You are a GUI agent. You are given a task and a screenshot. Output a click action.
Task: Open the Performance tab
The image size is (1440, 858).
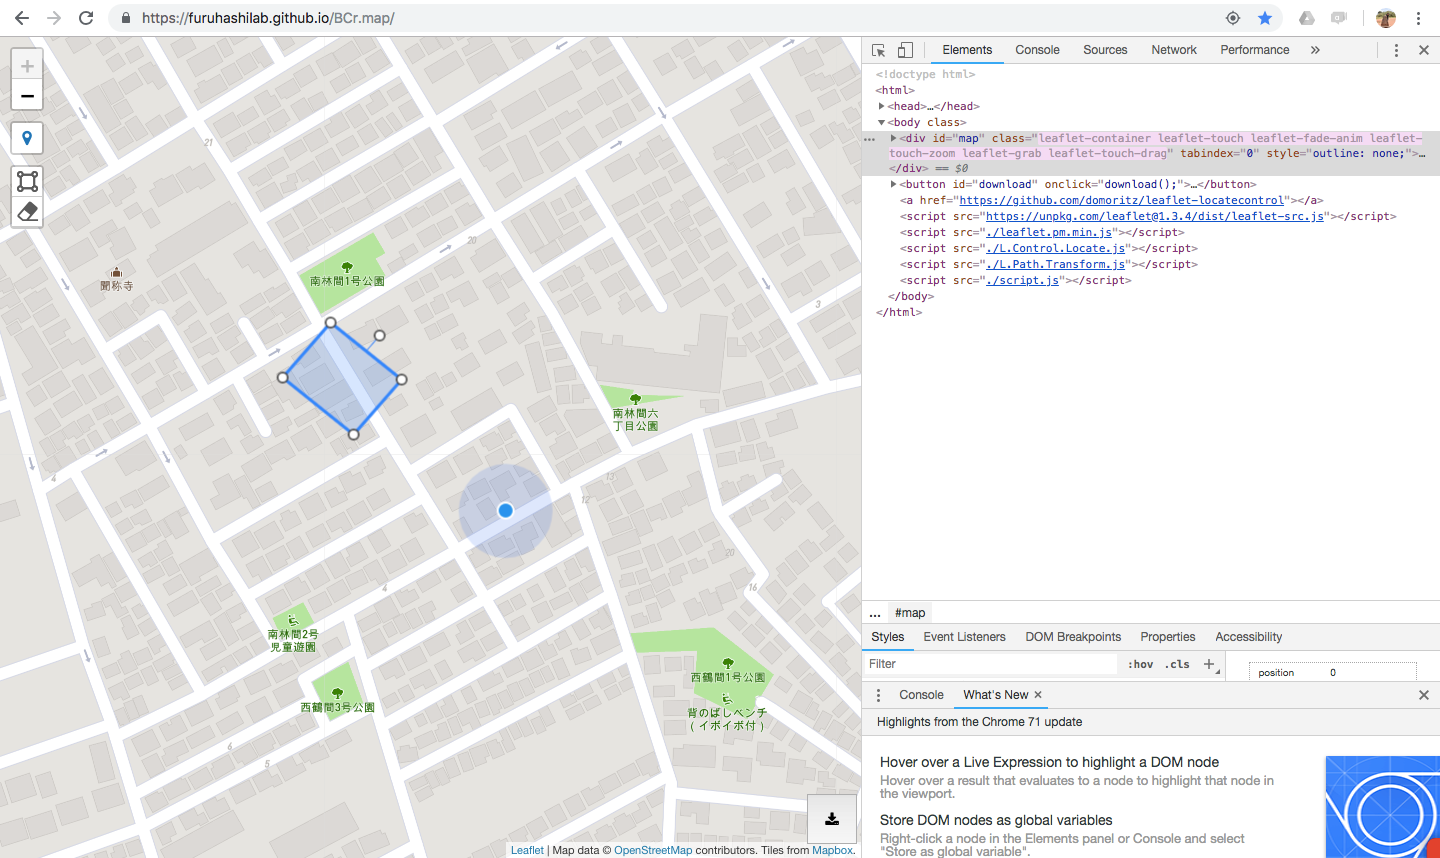tap(1255, 50)
